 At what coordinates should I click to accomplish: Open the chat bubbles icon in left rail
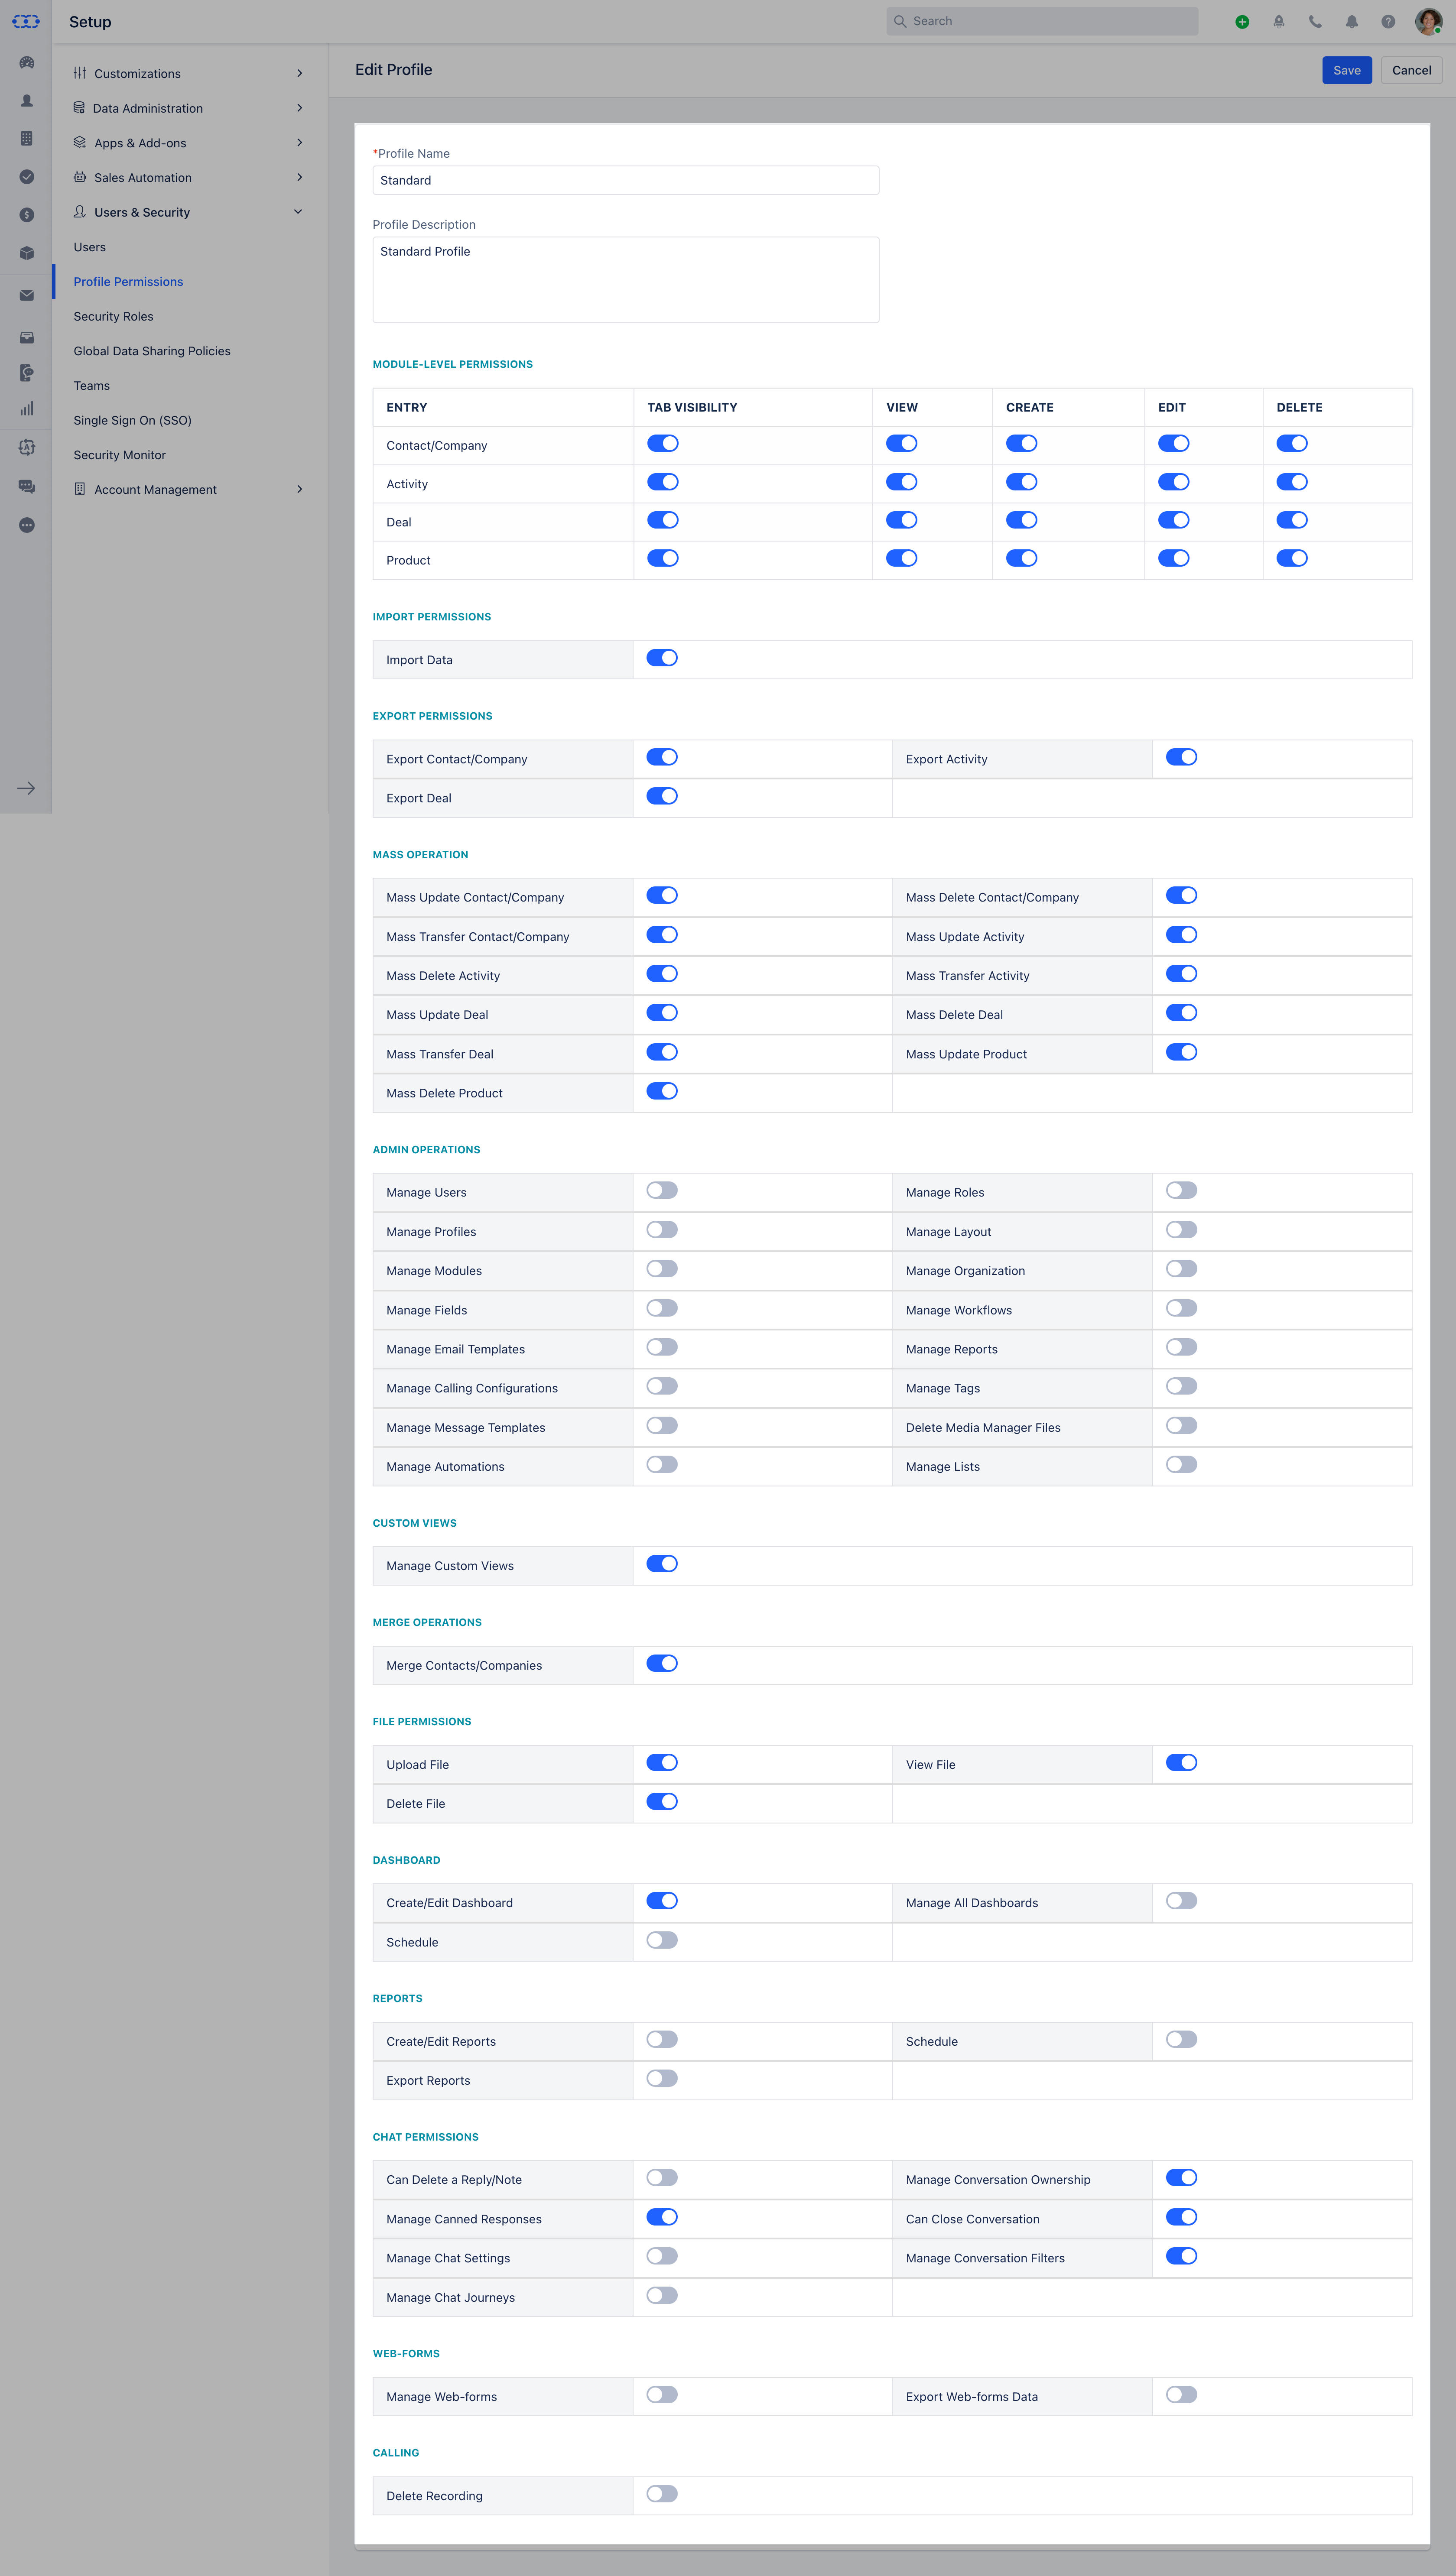pos(27,486)
